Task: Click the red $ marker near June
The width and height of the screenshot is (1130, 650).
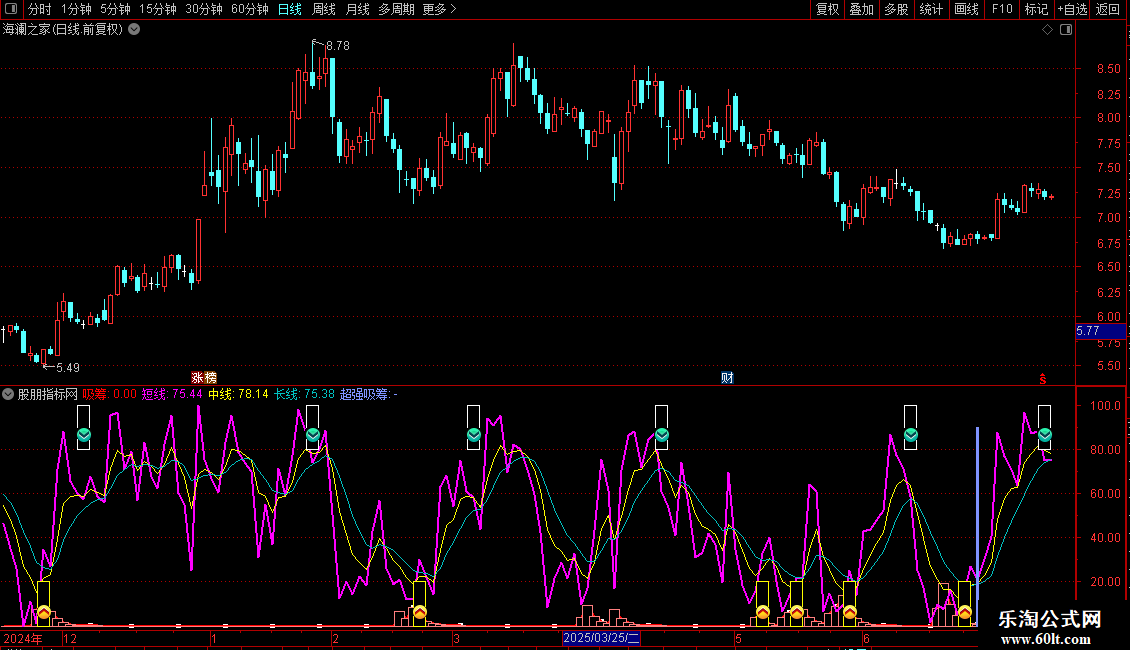Action: click(x=1043, y=379)
